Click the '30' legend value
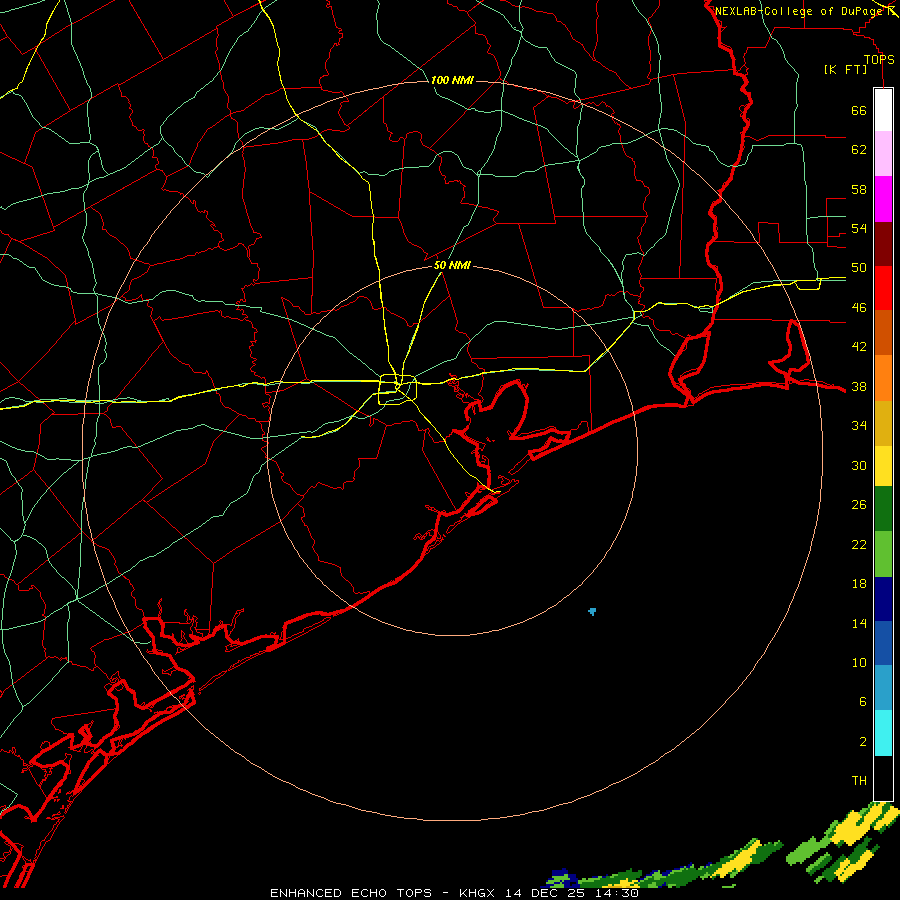900x900 pixels. (859, 465)
